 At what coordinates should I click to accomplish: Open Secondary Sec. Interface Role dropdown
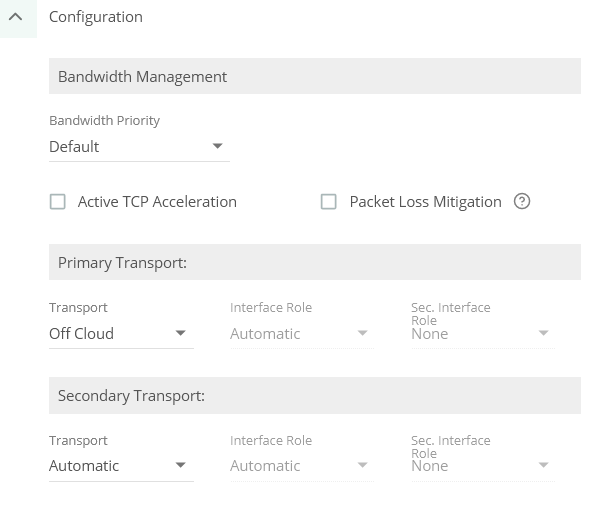(483, 466)
